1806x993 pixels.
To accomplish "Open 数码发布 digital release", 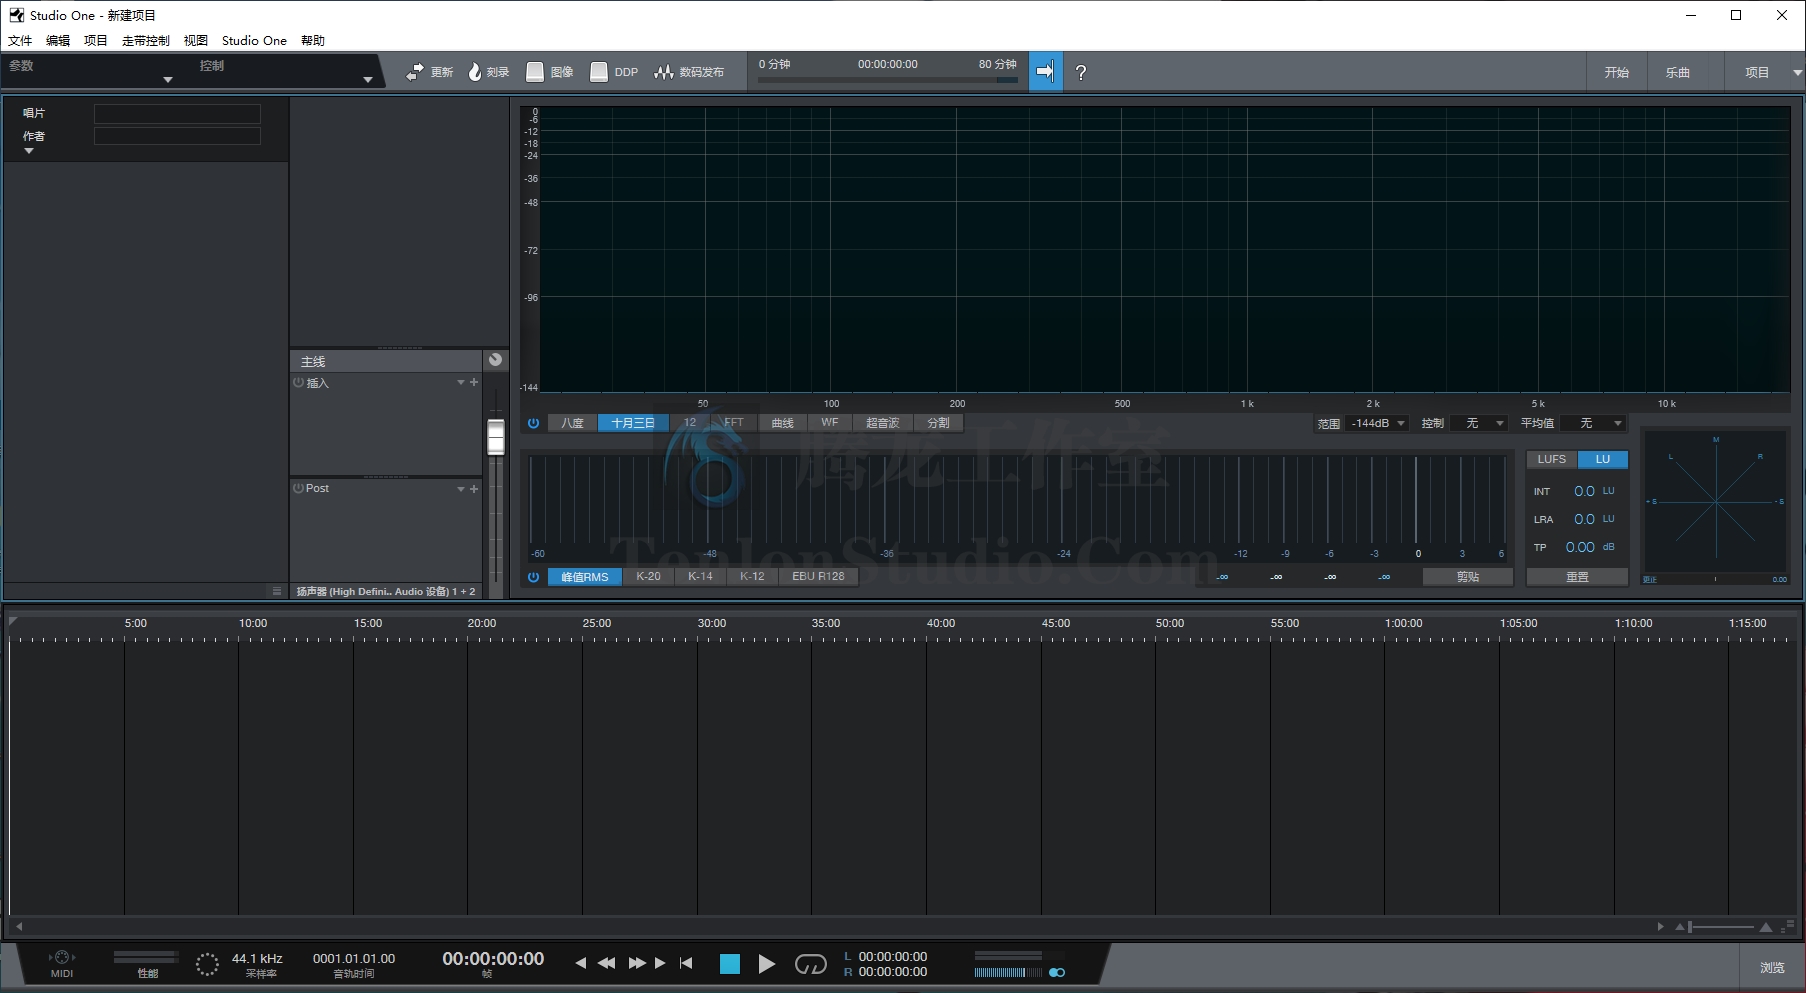I will 689,72.
